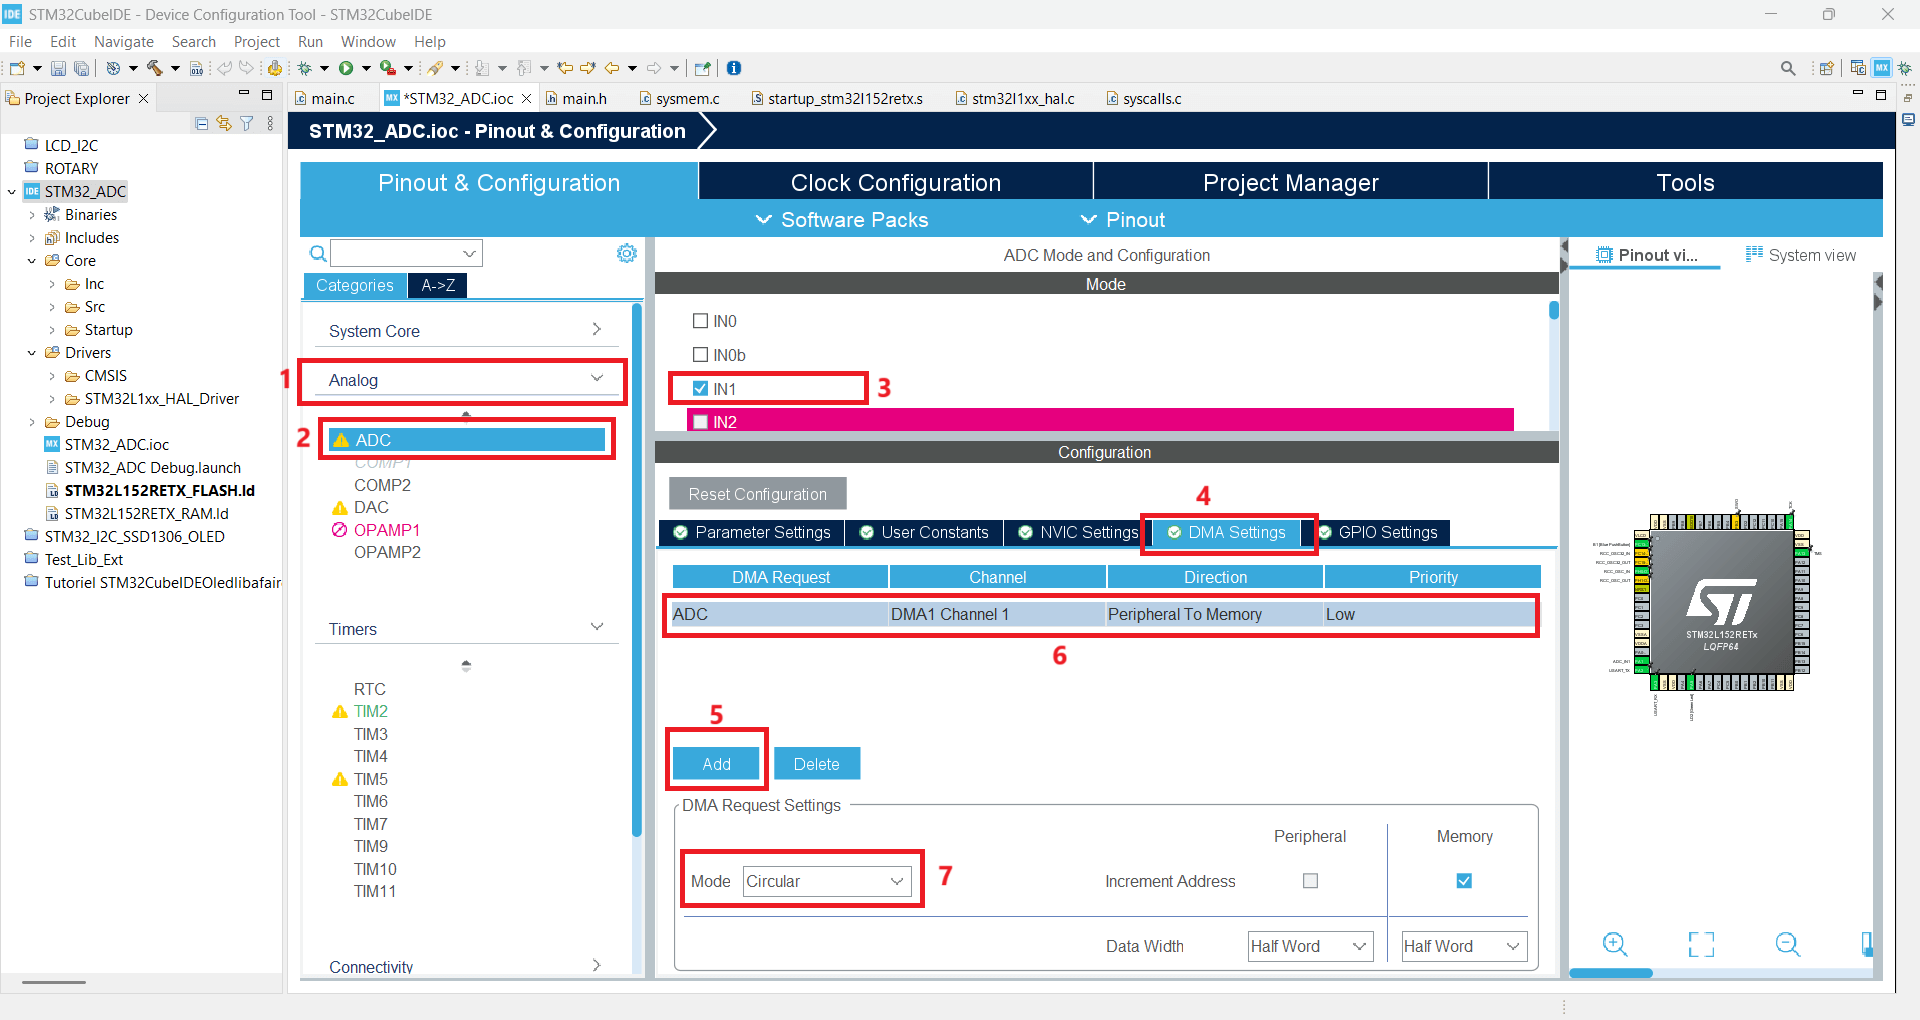The width and height of the screenshot is (1920, 1020).
Task: Select TIM2 in the Timers list
Action: tap(371, 711)
